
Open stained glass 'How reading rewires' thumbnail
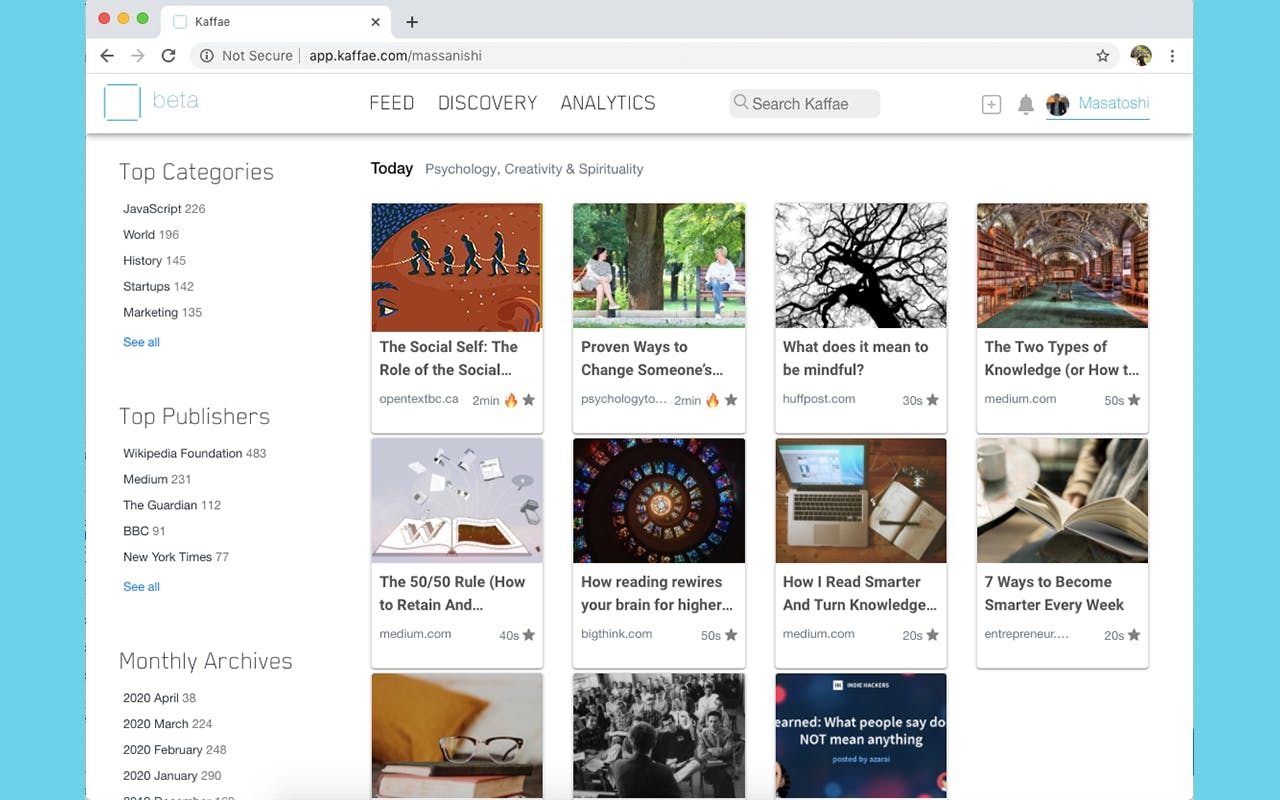[659, 501]
